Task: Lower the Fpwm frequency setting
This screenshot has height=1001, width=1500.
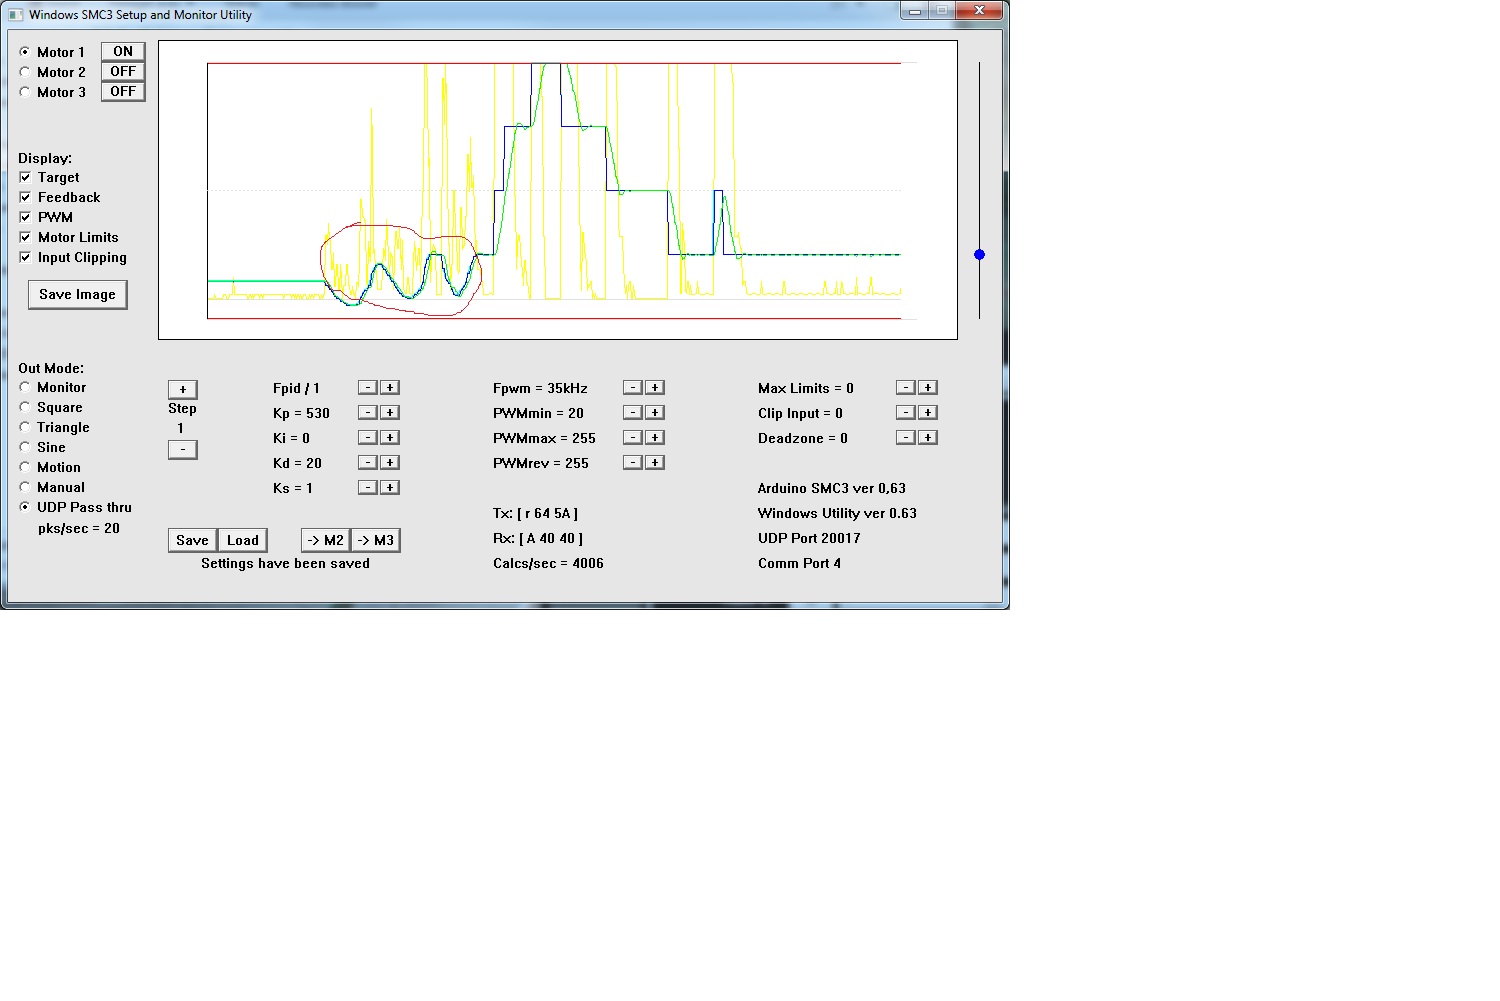Action: coord(632,388)
